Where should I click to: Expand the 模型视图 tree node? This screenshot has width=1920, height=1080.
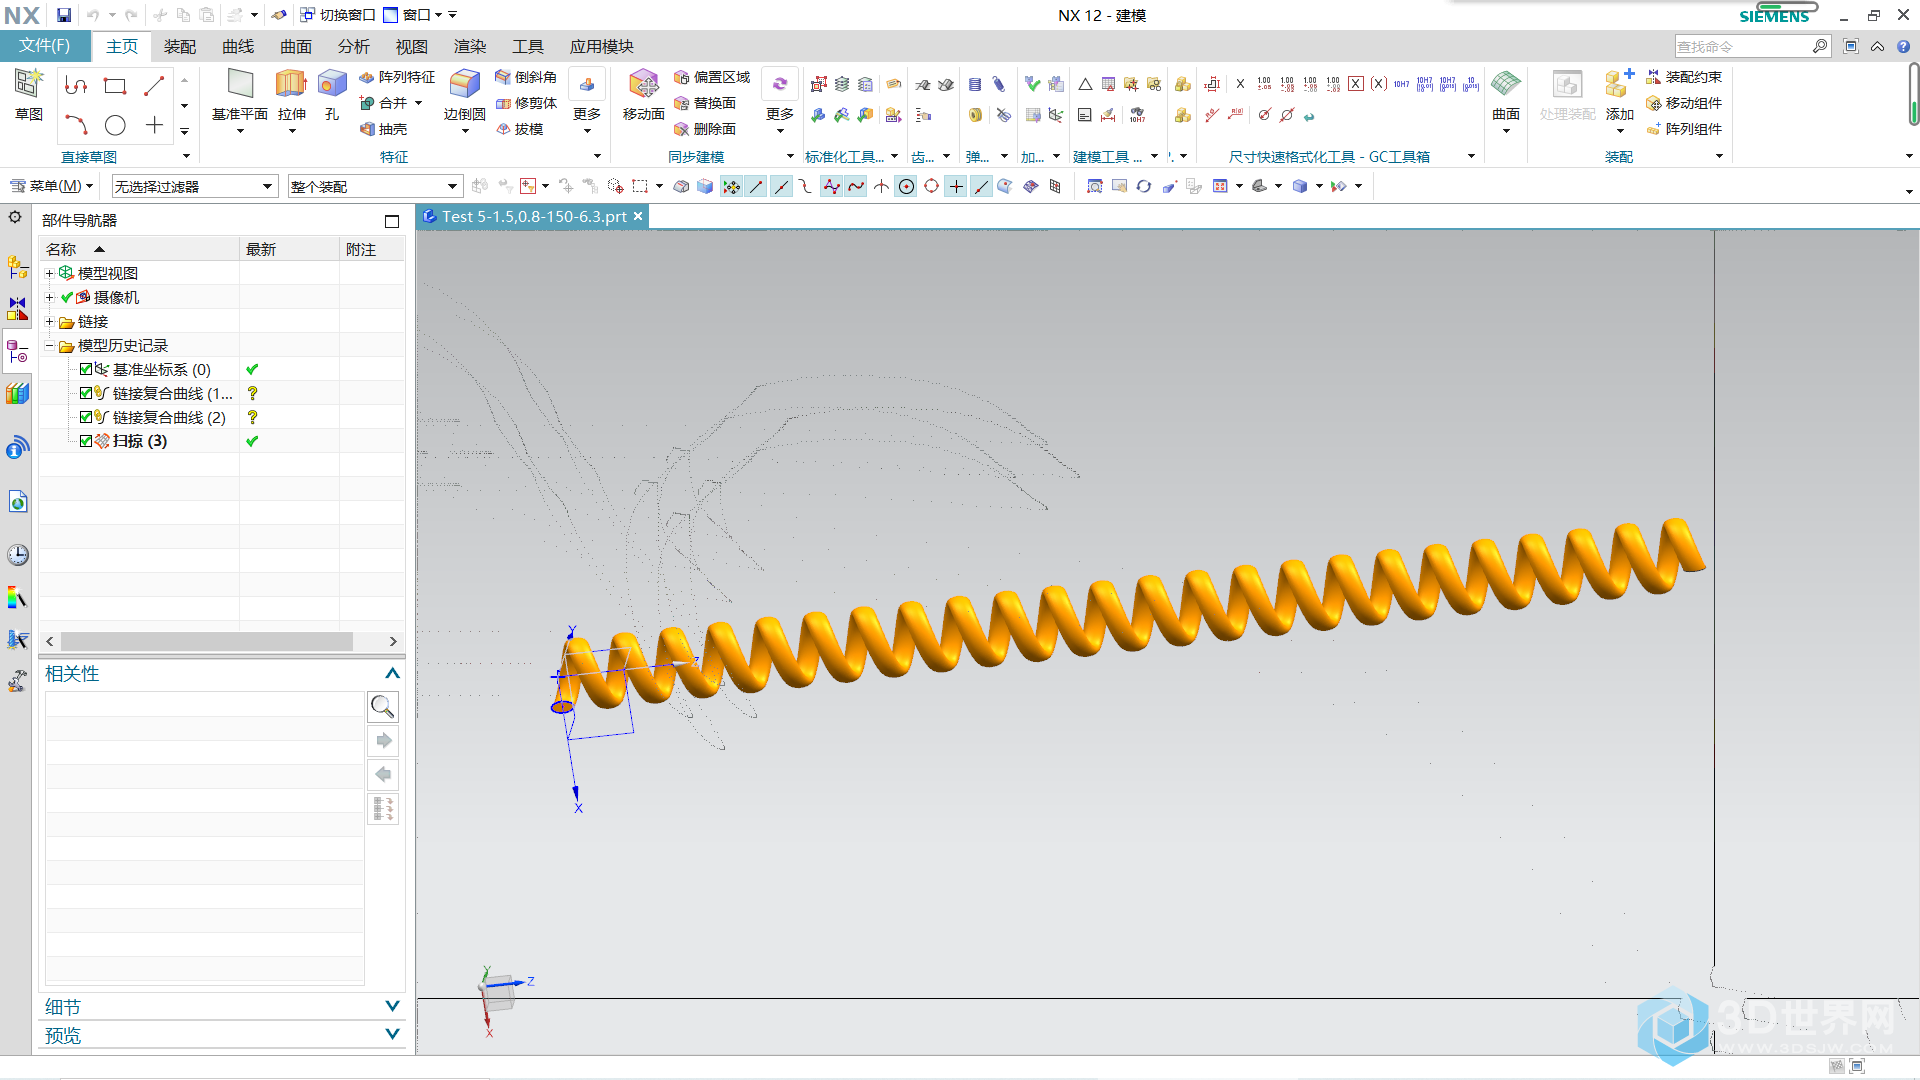pyautogui.click(x=49, y=273)
